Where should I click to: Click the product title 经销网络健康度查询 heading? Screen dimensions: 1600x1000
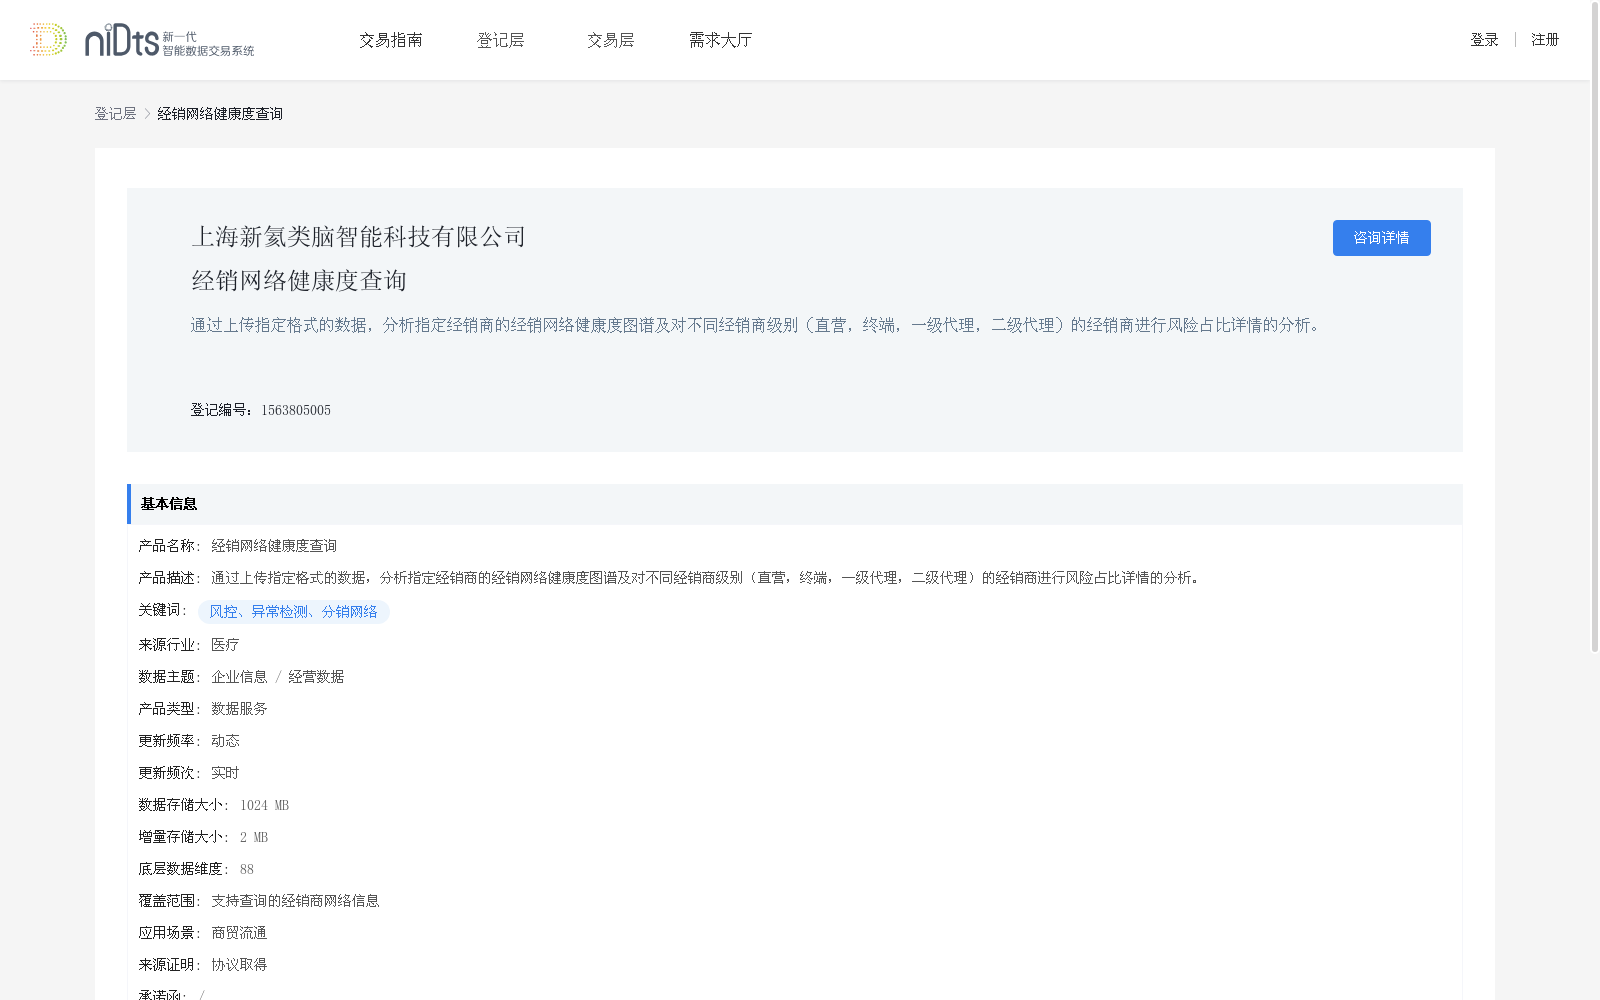coord(299,281)
